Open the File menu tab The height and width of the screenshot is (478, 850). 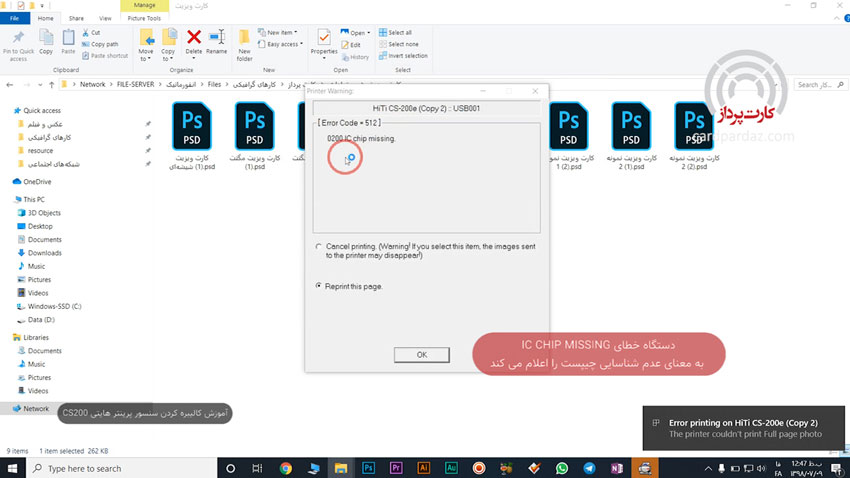15,18
